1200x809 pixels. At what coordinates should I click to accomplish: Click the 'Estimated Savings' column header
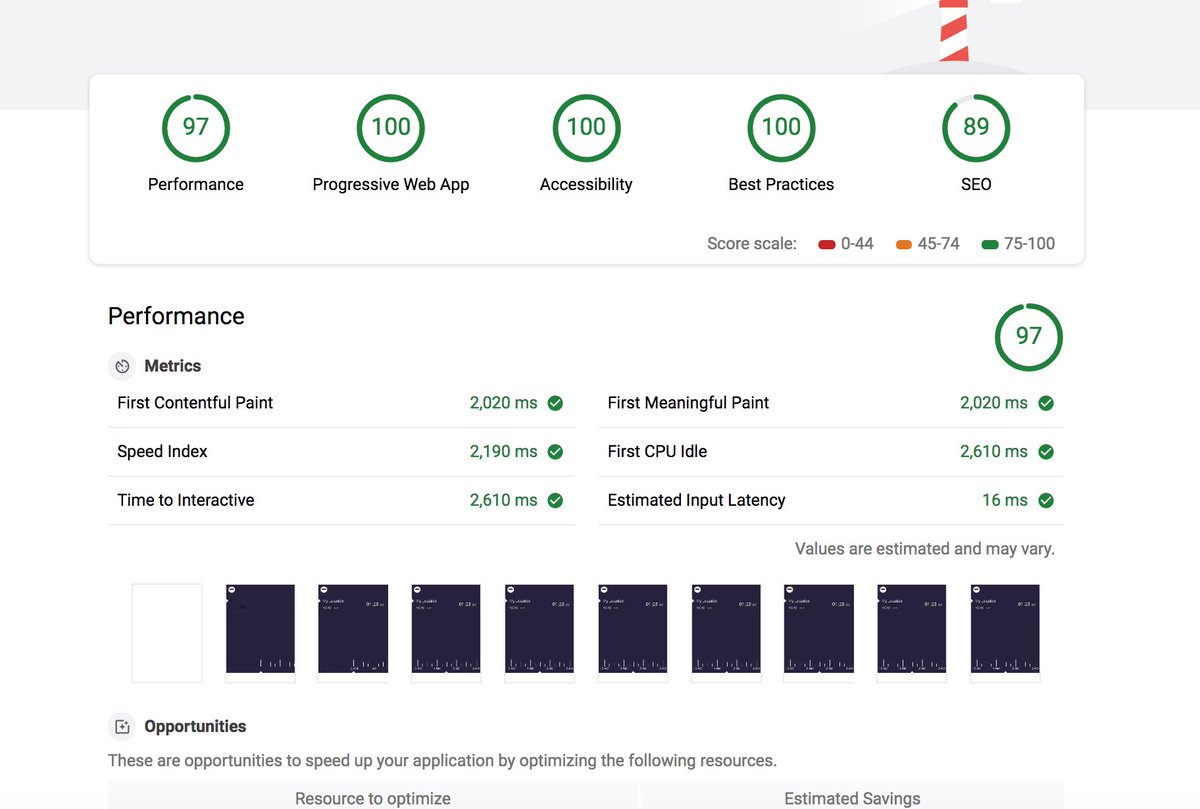pos(852,798)
